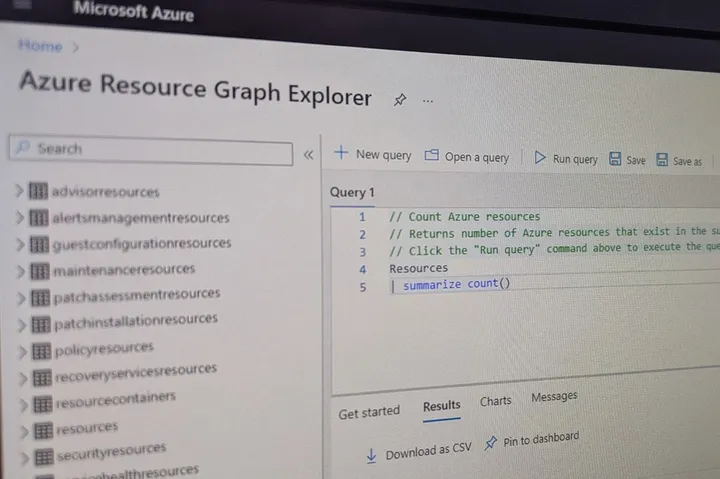Click the advisorresources table icon
The width and height of the screenshot is (720, 479).
click(x=38, y=191)
